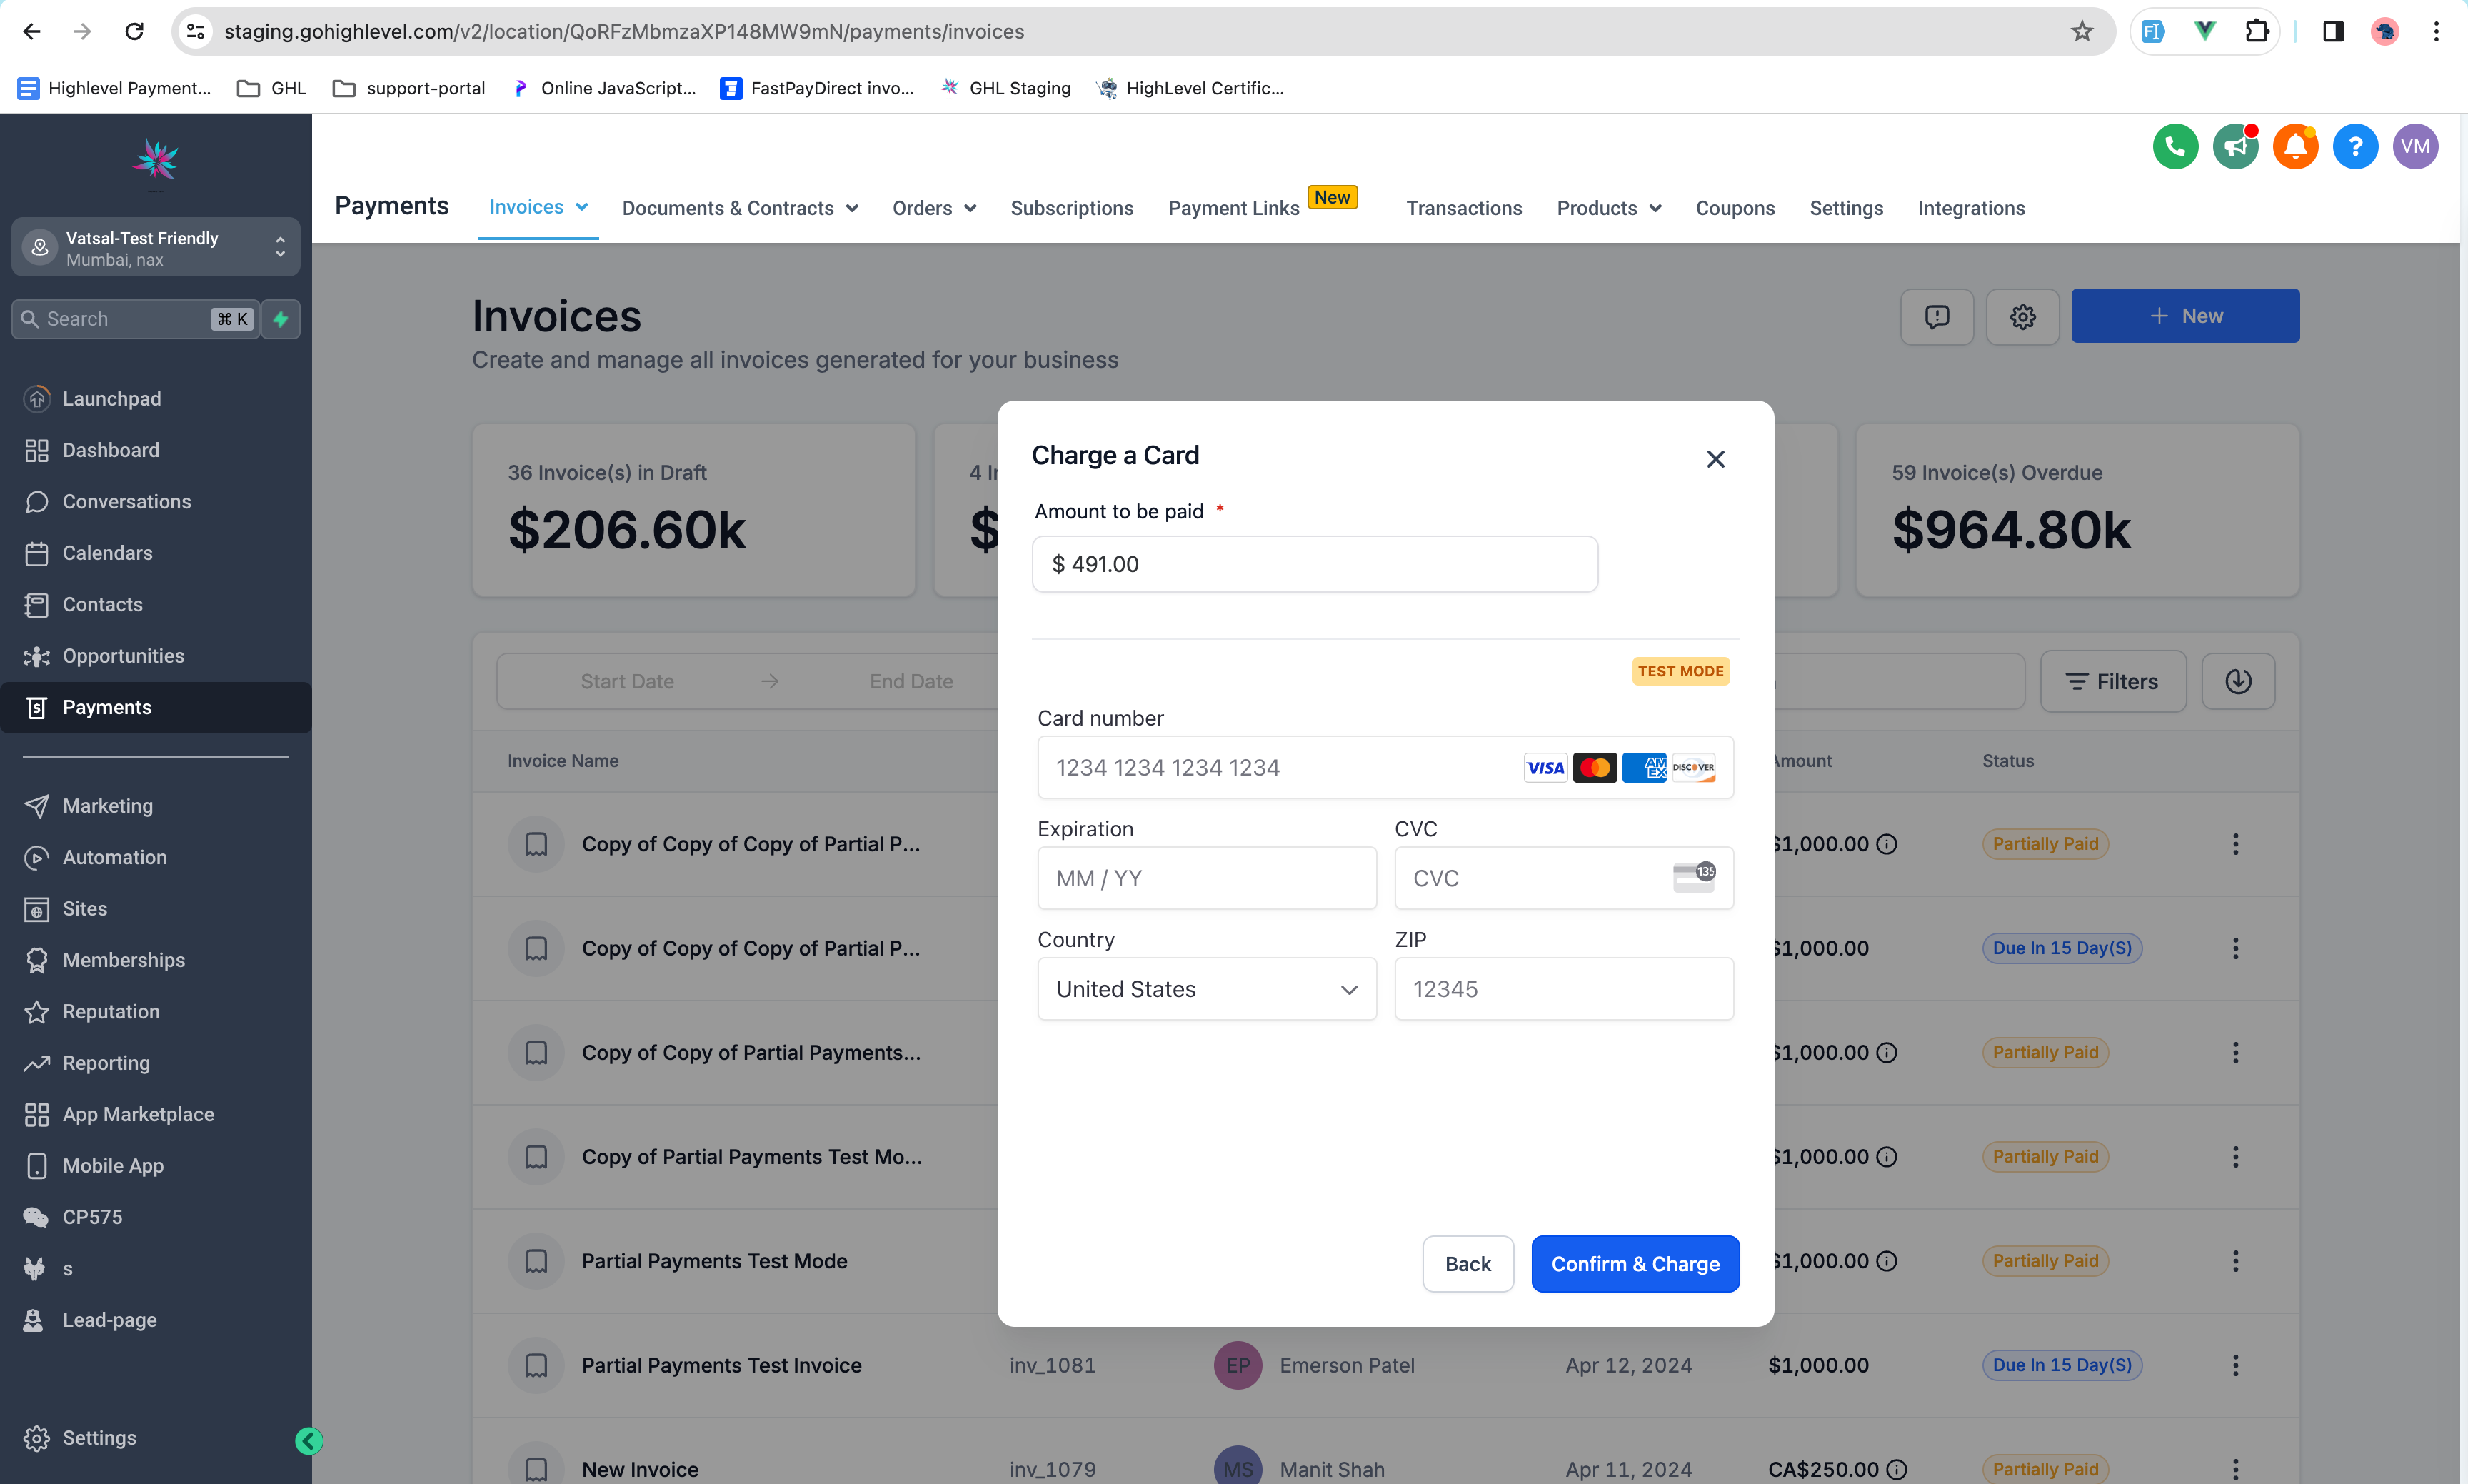2468x1484 pixels.
Task: Click the feedback message icon beside gear
Action: [x=1937, y=317]
